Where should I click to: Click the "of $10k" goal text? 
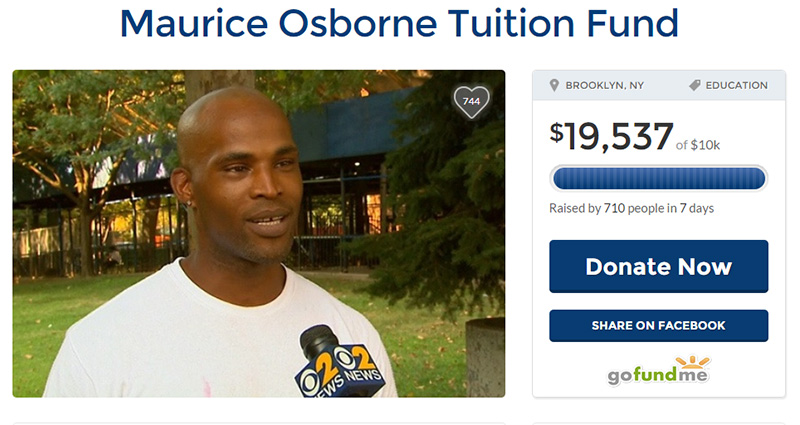[697, 145]
